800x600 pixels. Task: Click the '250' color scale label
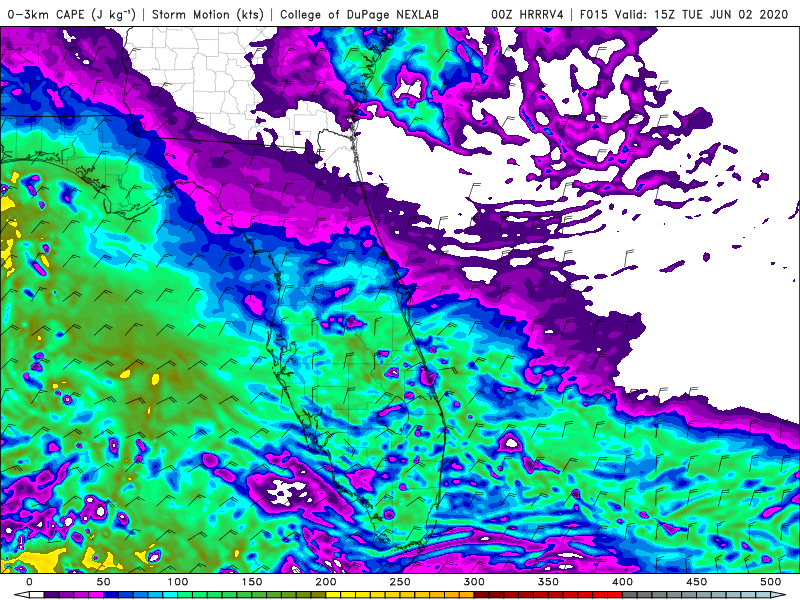click(400, 582)
